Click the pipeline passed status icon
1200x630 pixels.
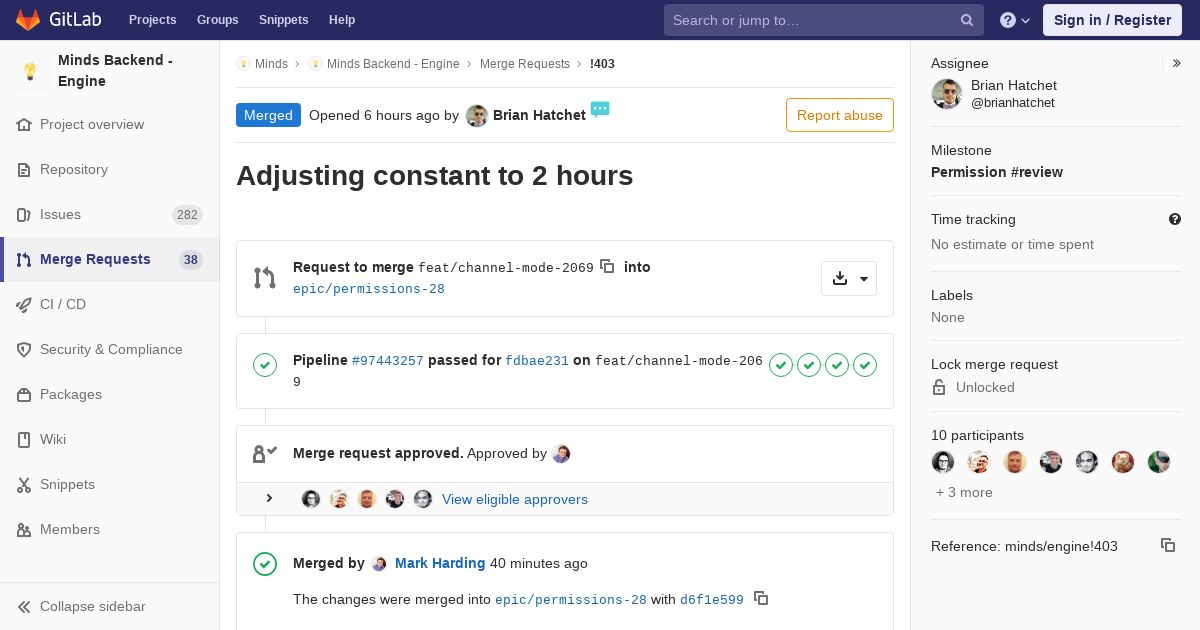(265, 365)
